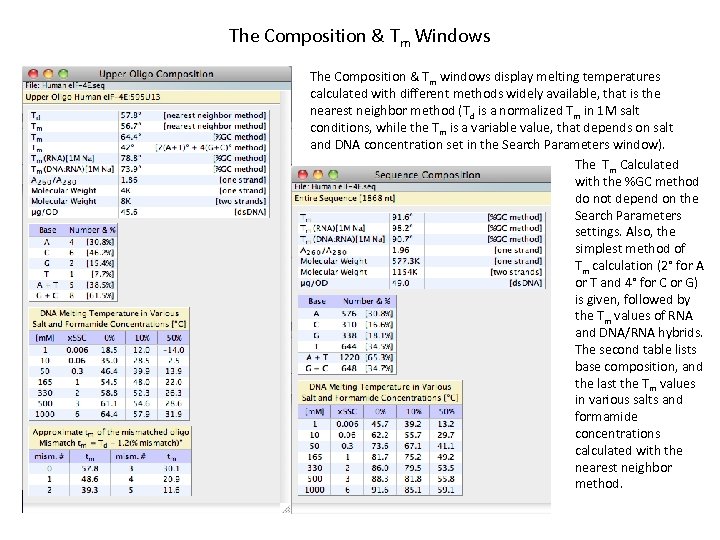
Task: Select A+T row showing [38.5%]
Action: pyautogui.click(x=73, y=285)
